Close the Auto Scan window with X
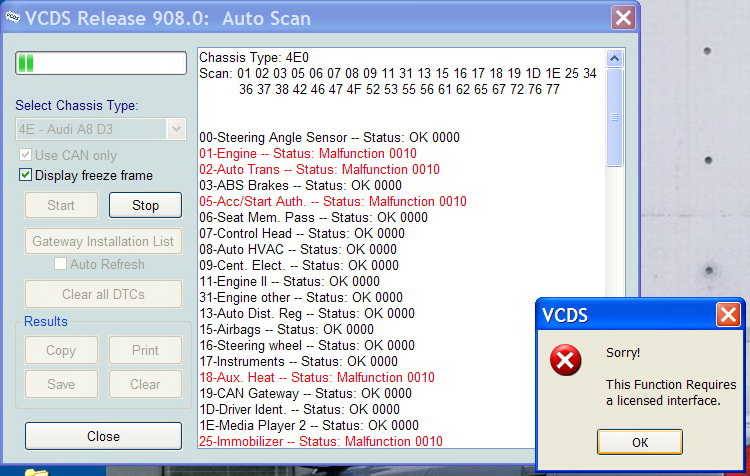Image resolution: width=750 pixels, height=476 pixels. (x=623, y=18)
